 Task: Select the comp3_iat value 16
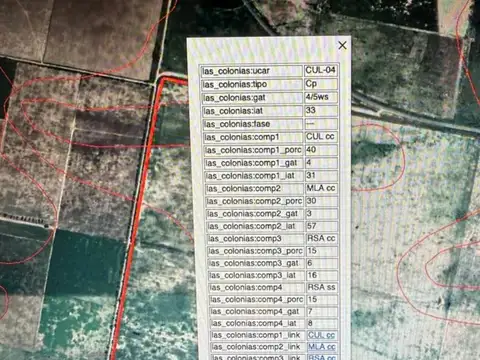[x=312, y=275]
